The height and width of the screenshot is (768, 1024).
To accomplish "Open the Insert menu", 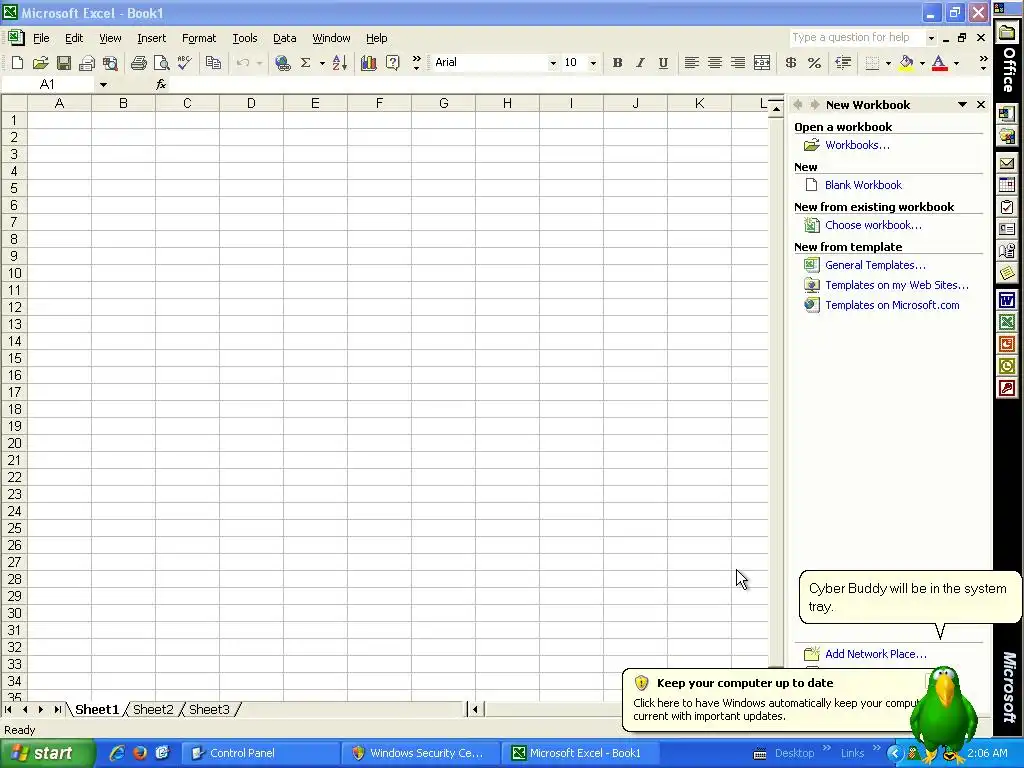I will 152,38.
